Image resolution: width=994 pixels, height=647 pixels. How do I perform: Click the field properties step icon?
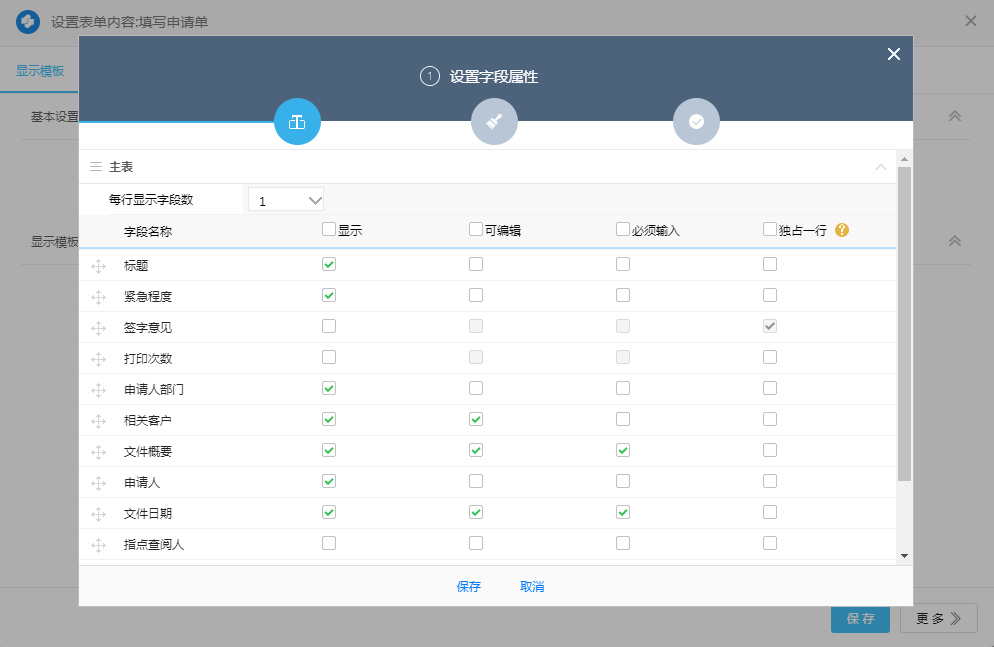click(x=297, y=122)
